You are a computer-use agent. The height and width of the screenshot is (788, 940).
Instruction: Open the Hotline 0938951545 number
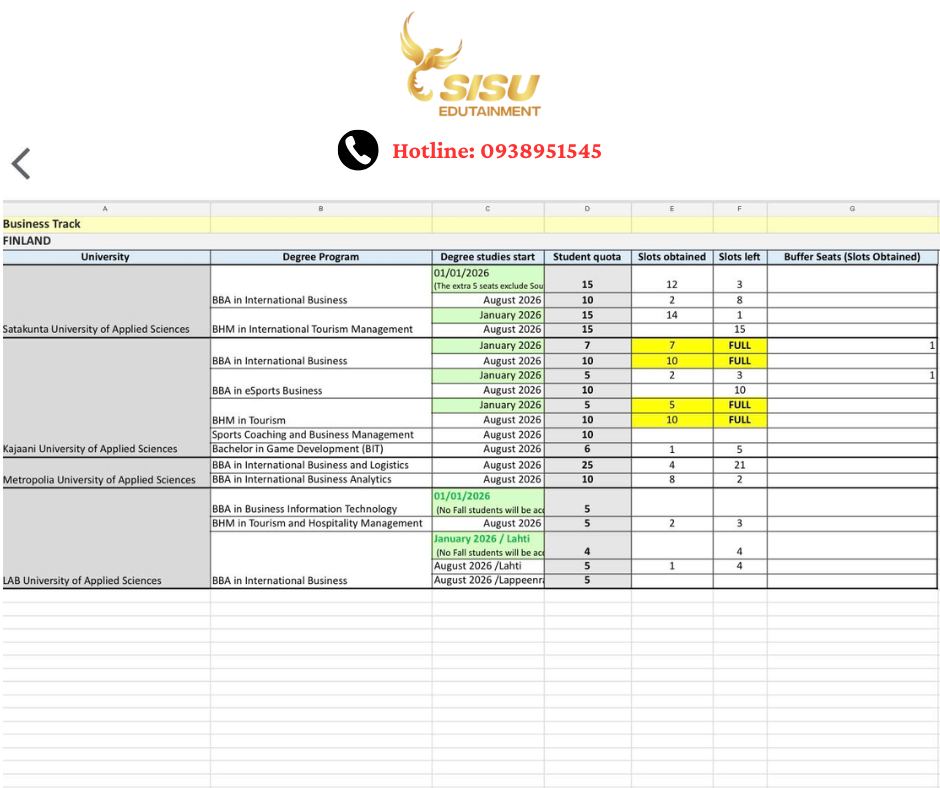pos(497,151)
